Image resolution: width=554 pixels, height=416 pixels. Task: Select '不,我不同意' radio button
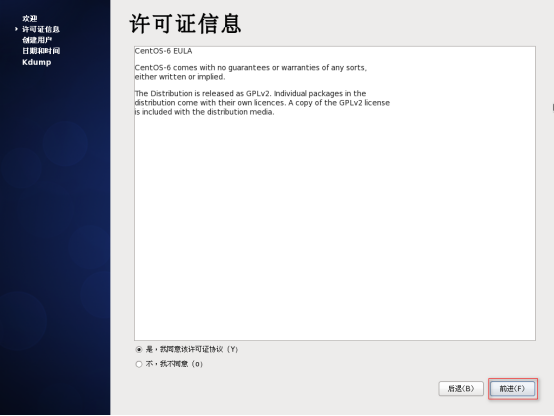139,364
